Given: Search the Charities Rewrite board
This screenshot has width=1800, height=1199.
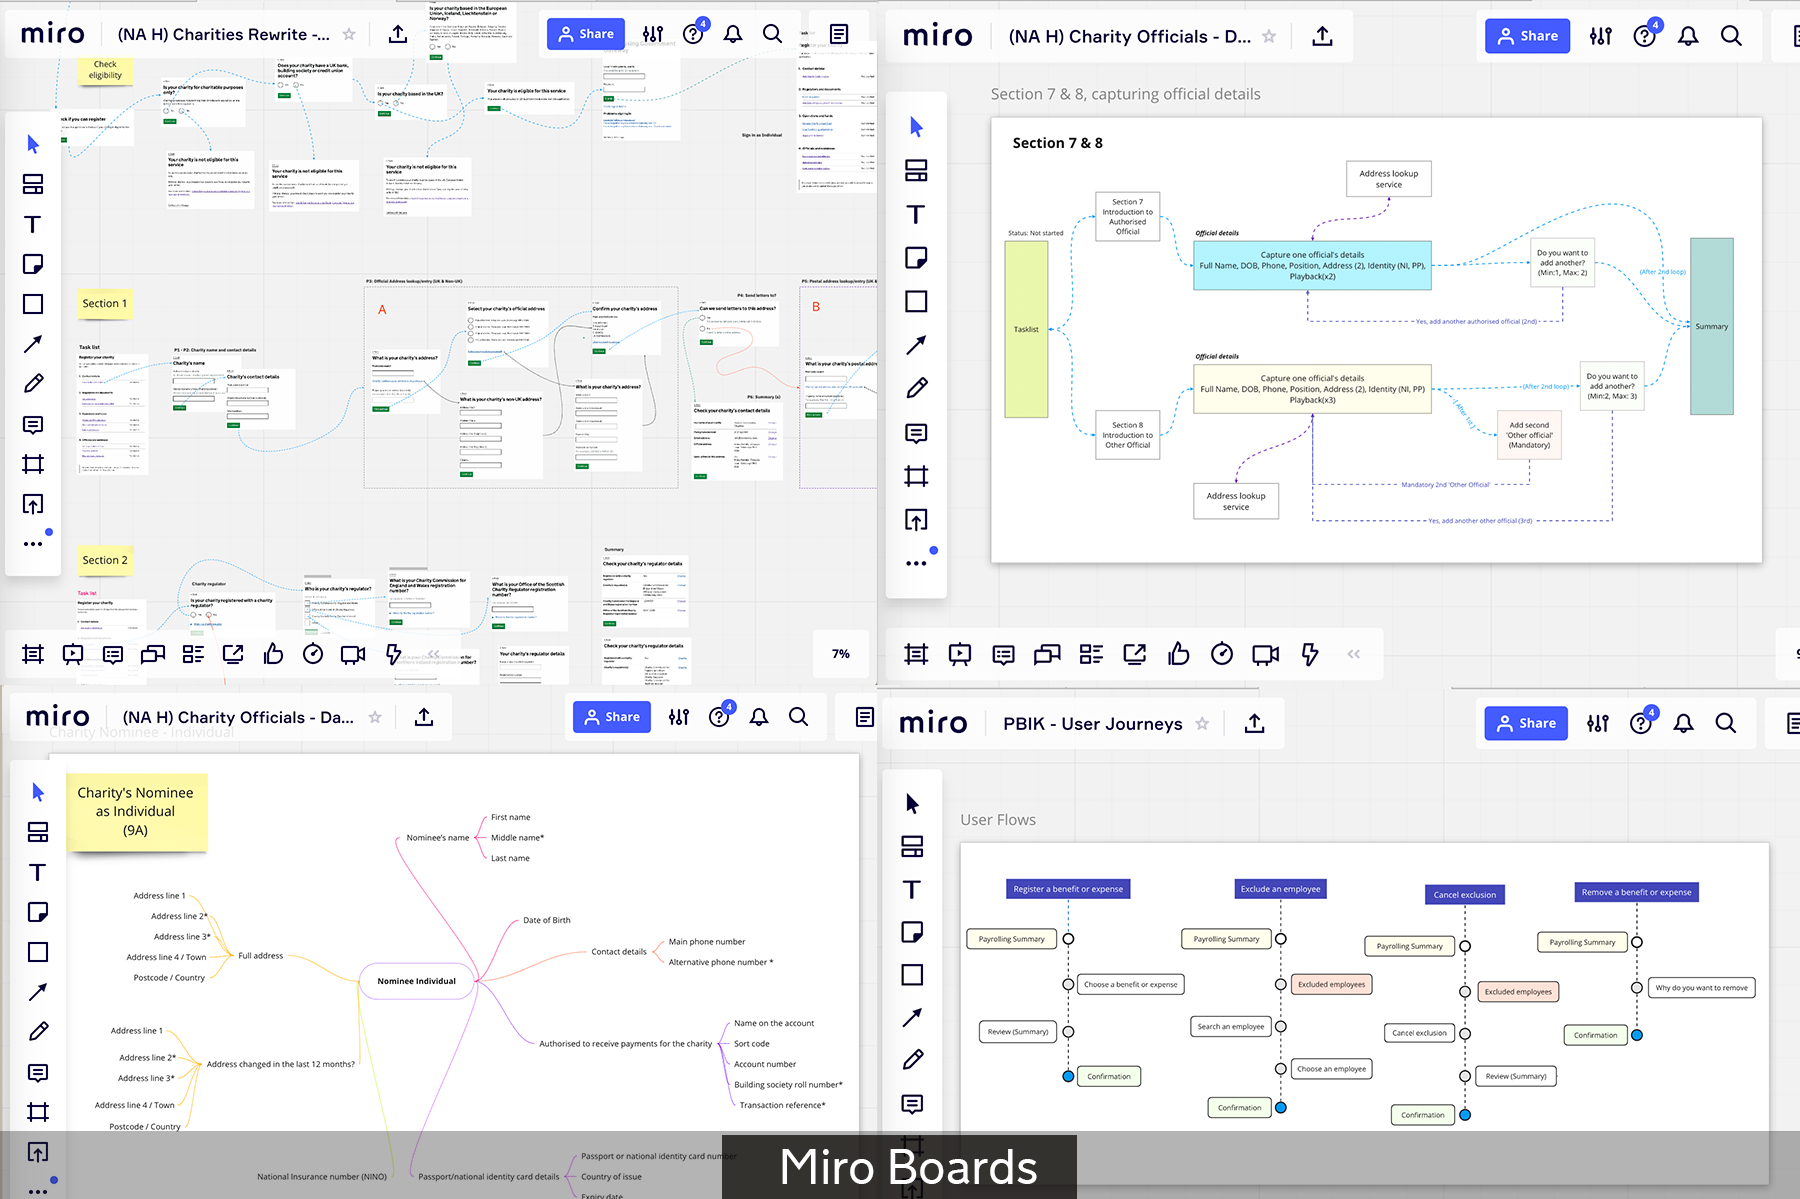Looking at the screenshot, I should [x=772, y=34].
